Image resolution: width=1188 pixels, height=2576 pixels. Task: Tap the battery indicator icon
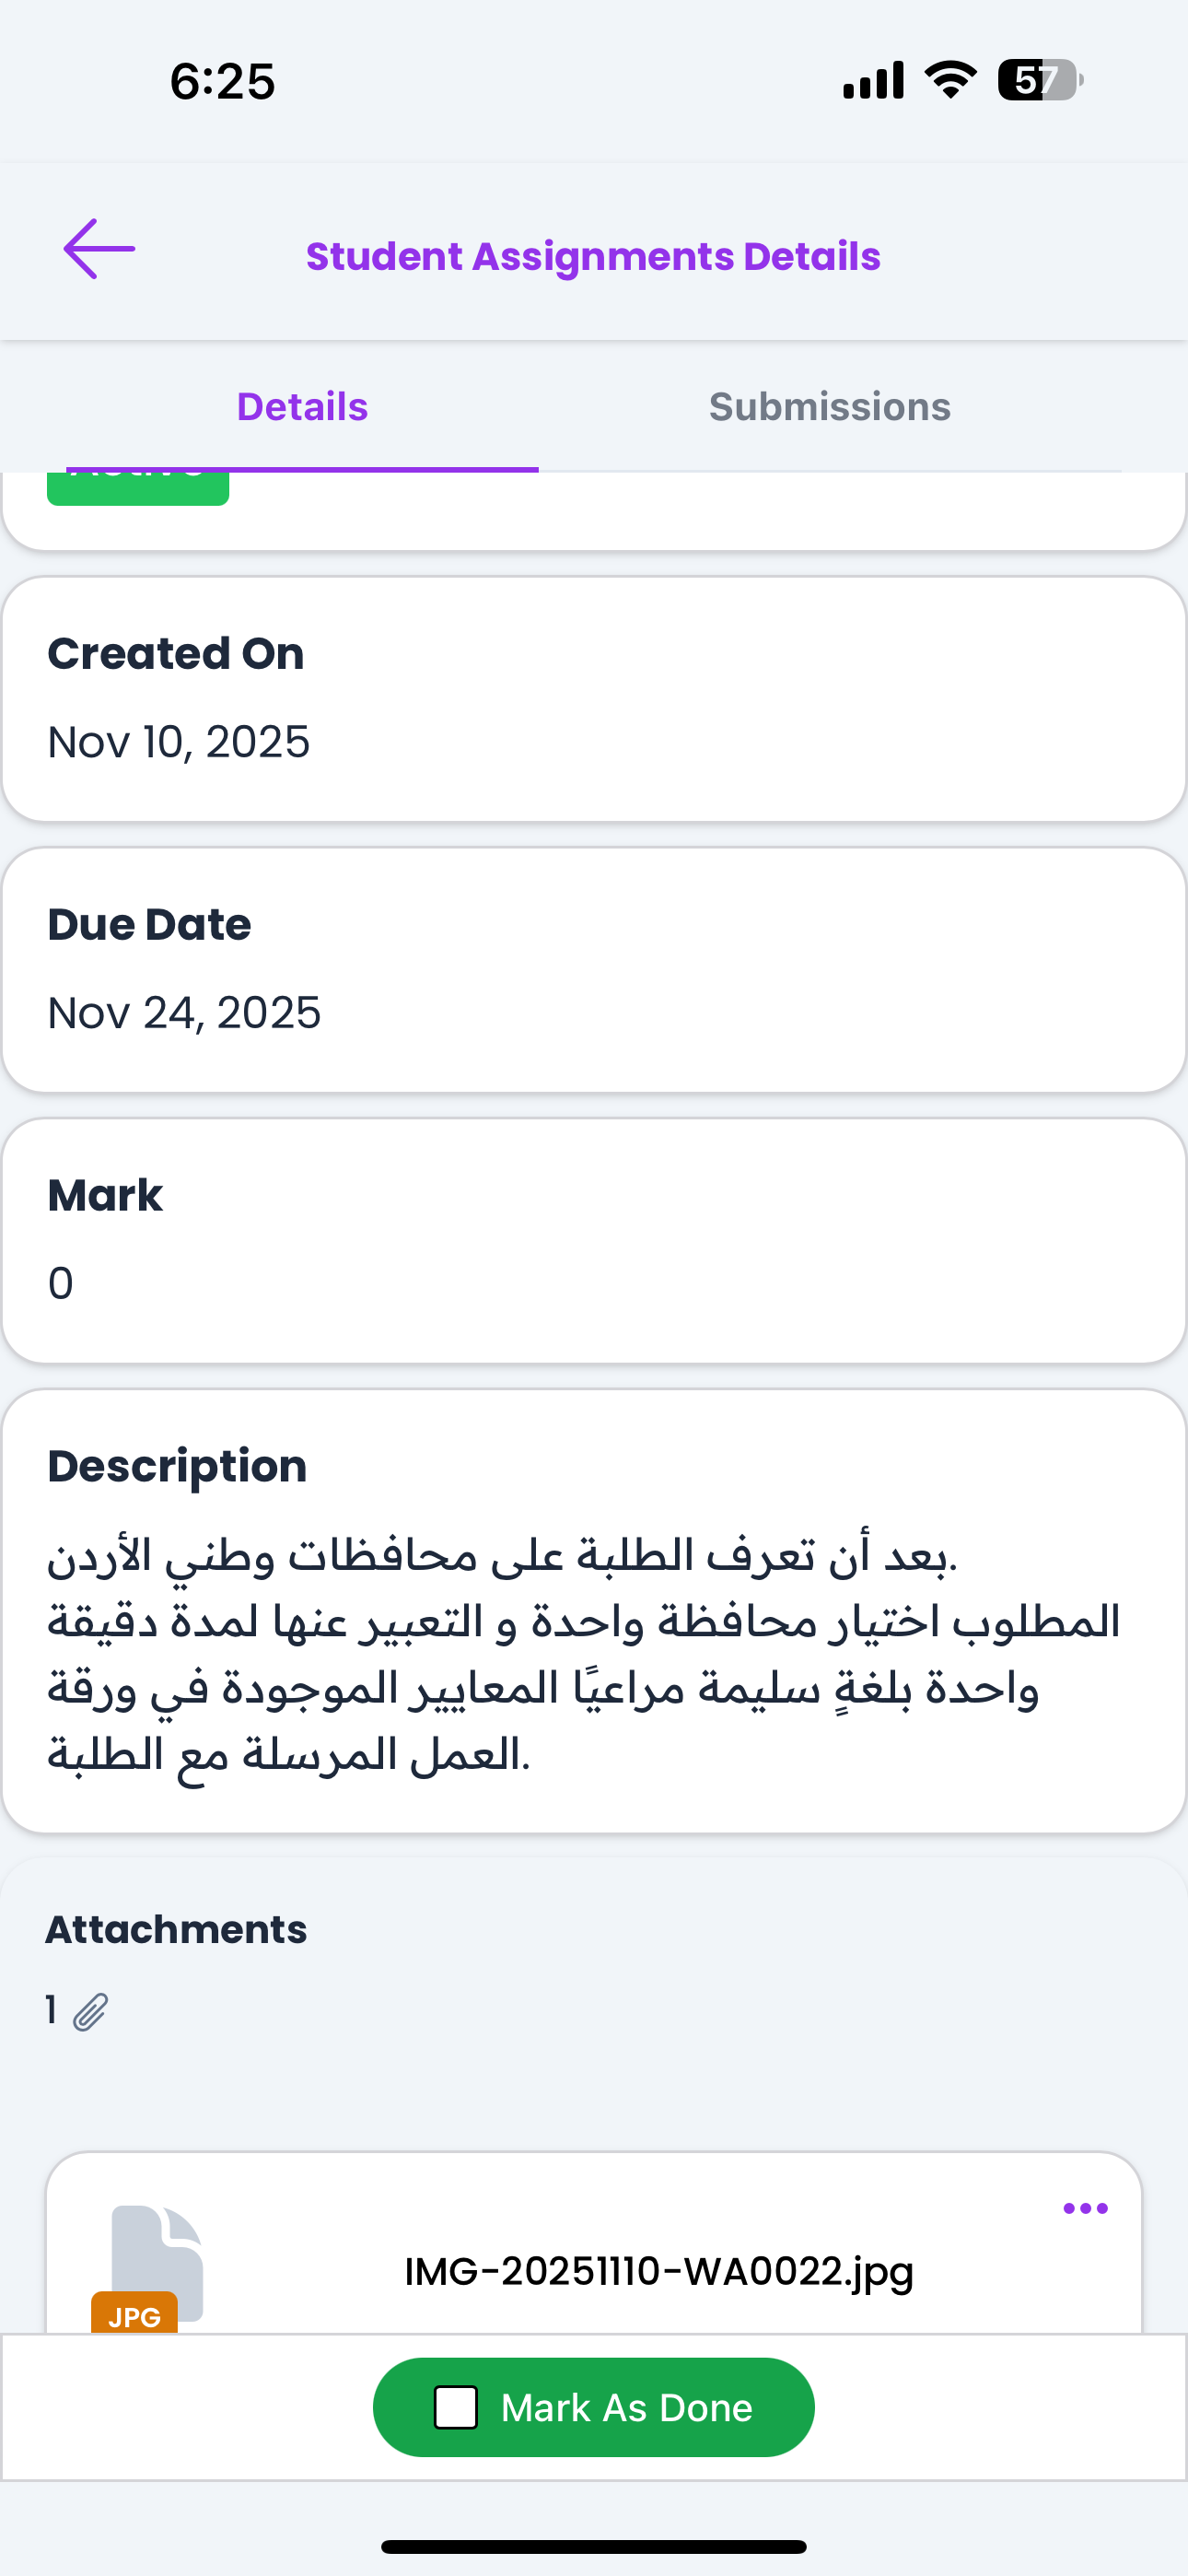click(x=1039, y=80)
